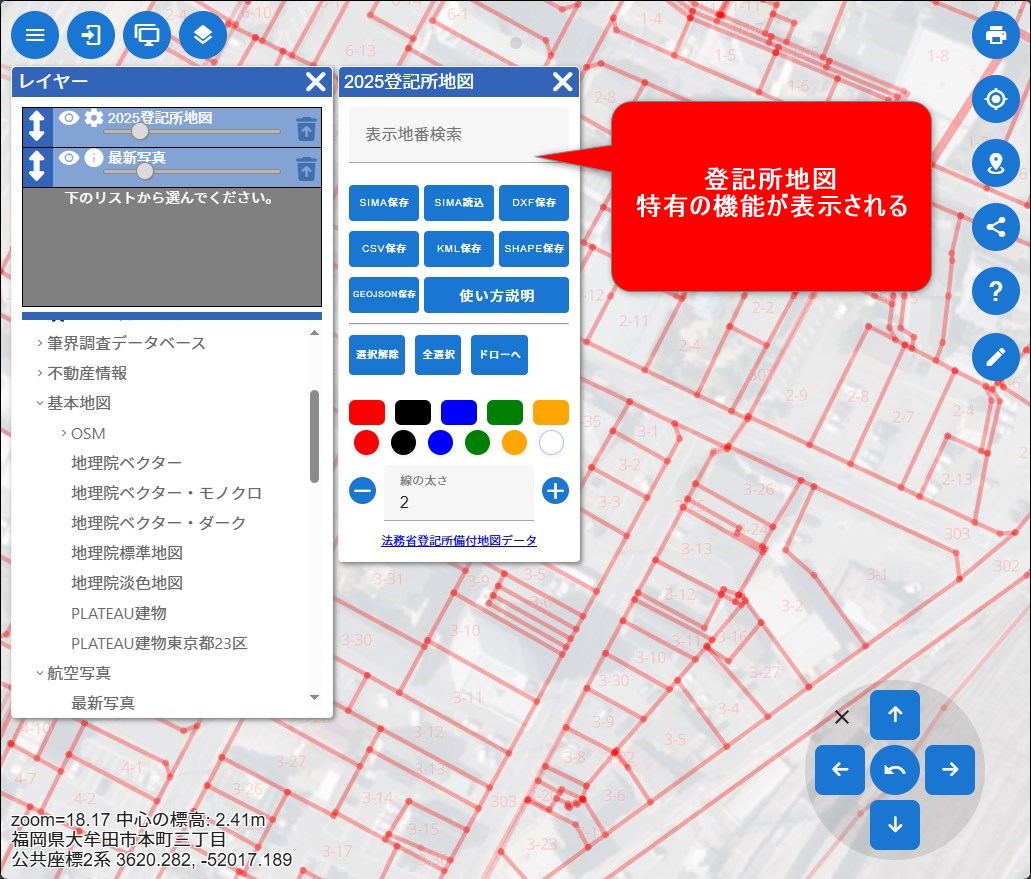1031x879 pixels.
Task: Click the print icon
Action: [995, 36]
